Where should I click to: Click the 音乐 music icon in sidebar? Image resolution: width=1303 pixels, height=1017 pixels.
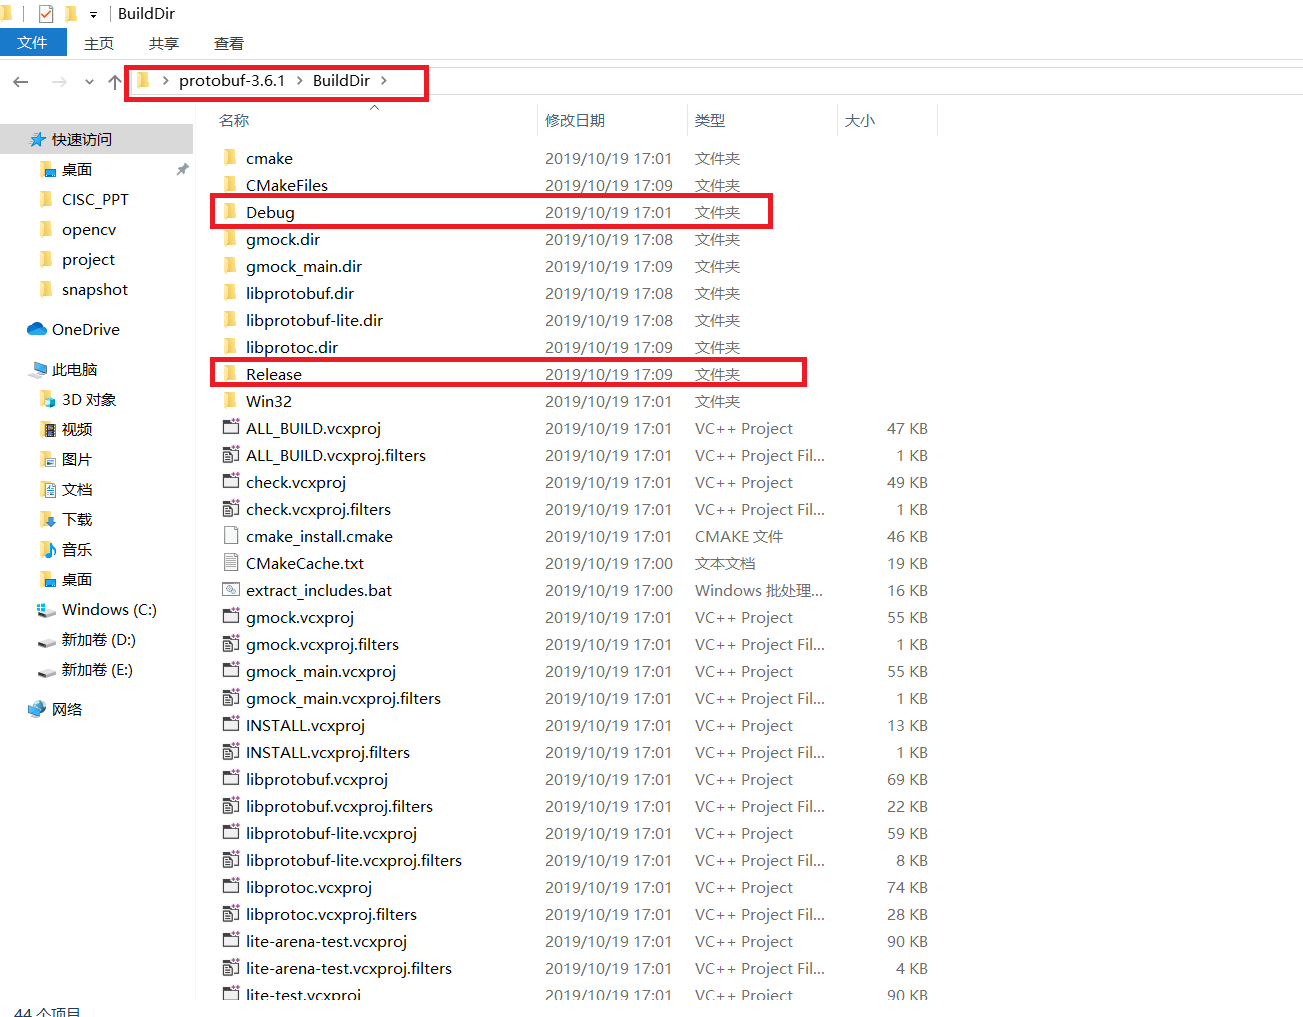pyautogui.click(x=48, y=549)
